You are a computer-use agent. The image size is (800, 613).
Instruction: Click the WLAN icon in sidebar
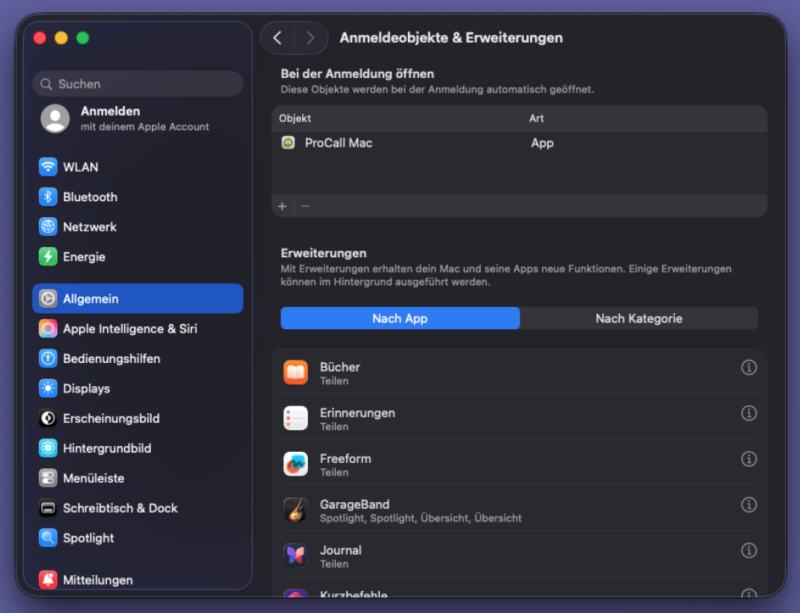[48, 167]
